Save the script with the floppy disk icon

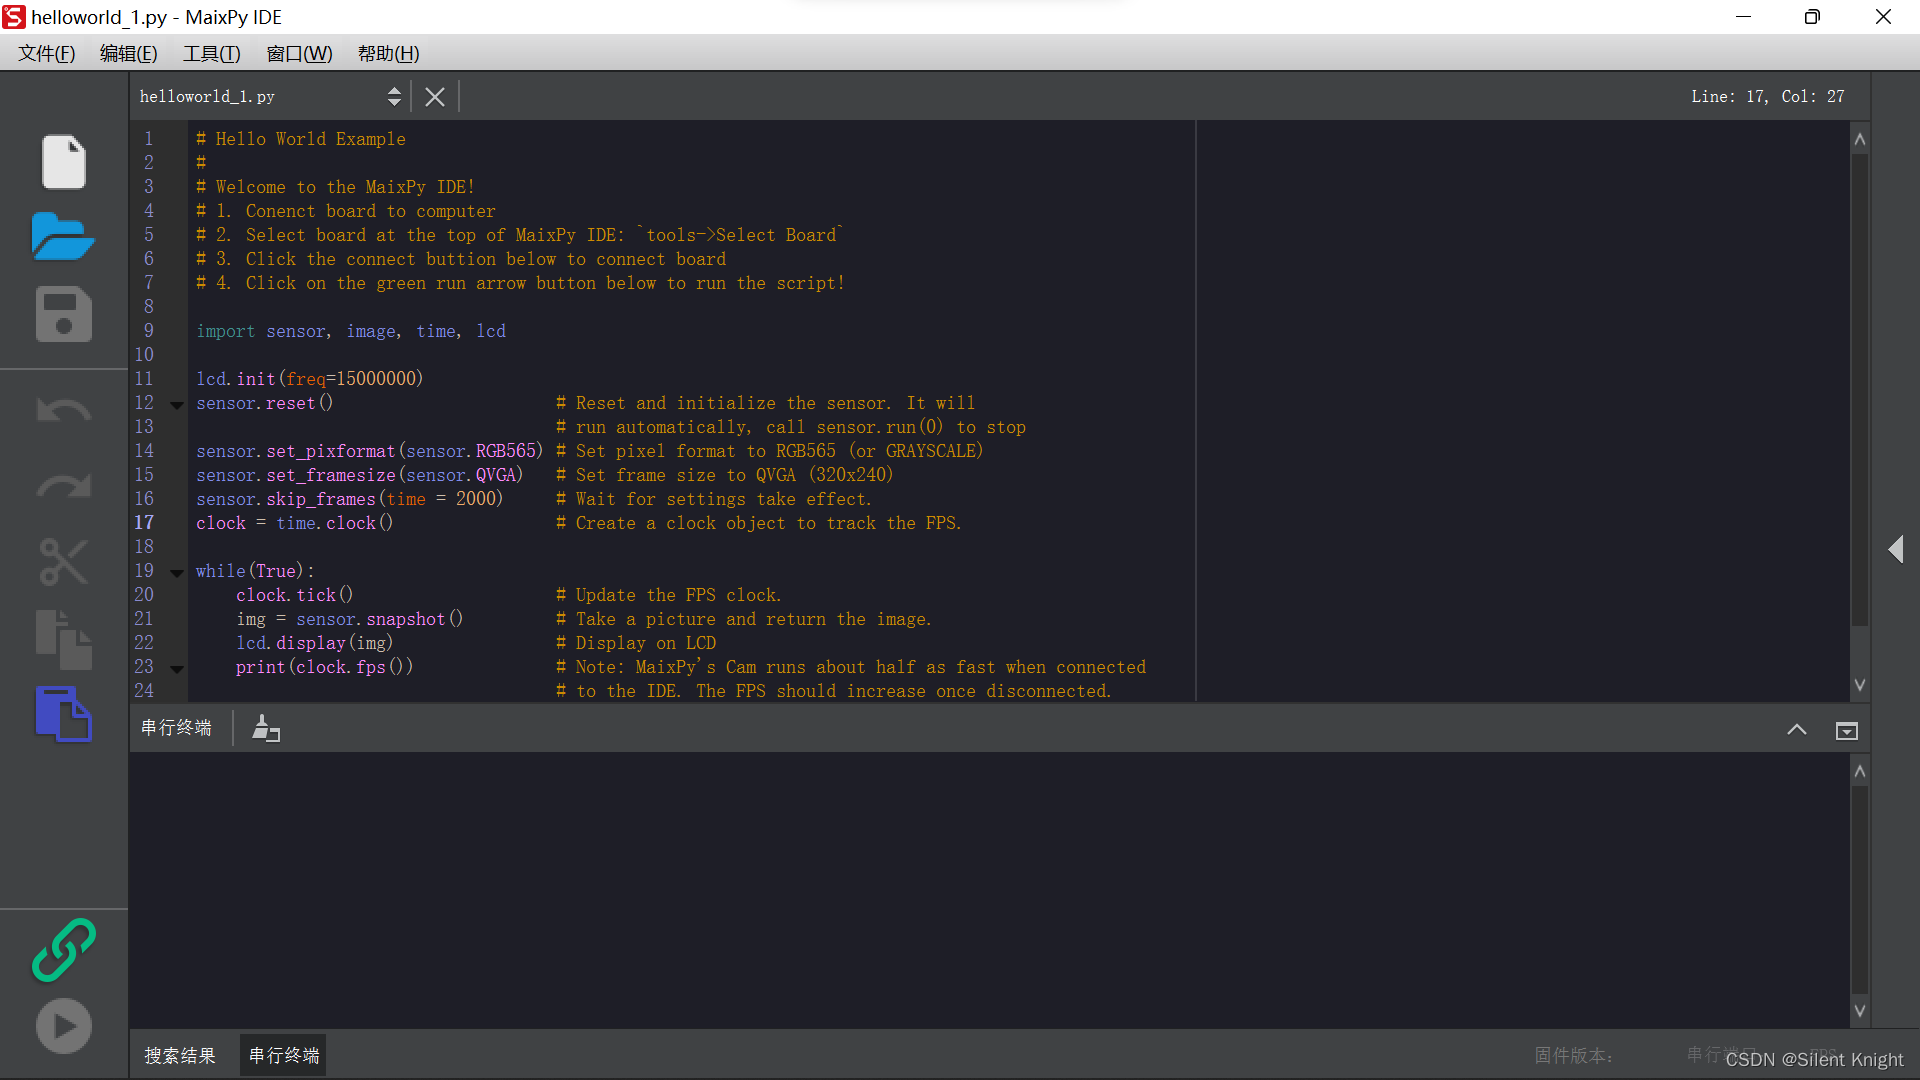pos(64,315)
